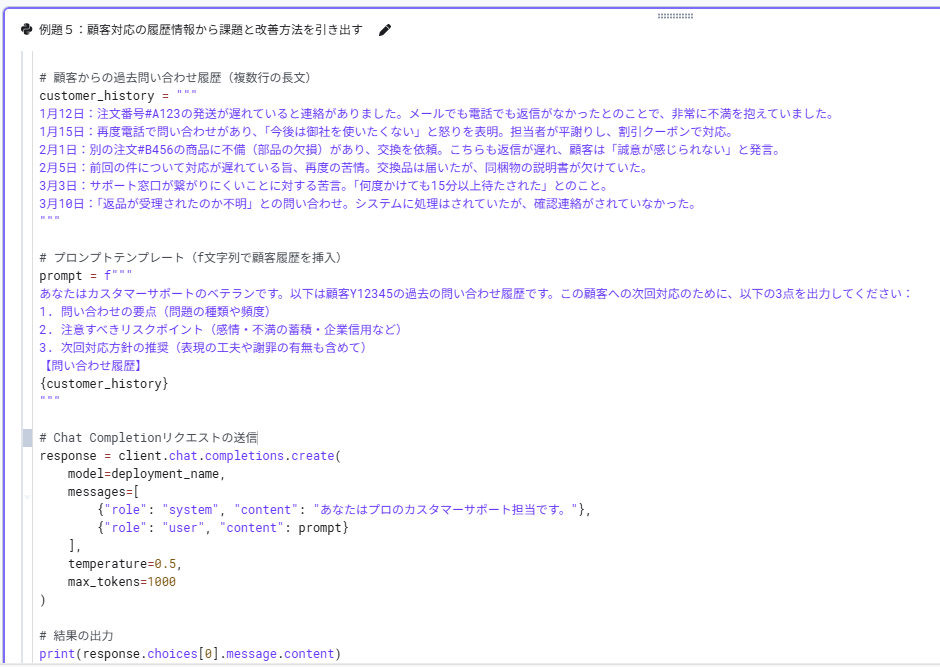Click the pencil icon to edit the cell title
This screenshot has width=940, height=667.
pos(385,30)
